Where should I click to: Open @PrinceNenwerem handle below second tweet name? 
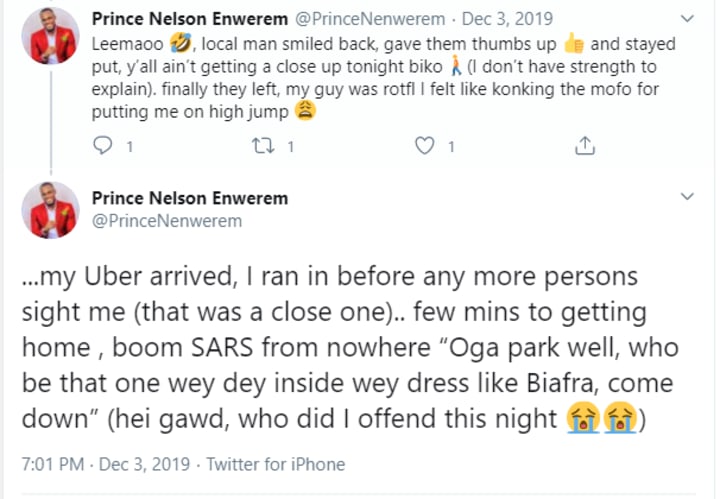pyautogui.click(x=166, y=220)
